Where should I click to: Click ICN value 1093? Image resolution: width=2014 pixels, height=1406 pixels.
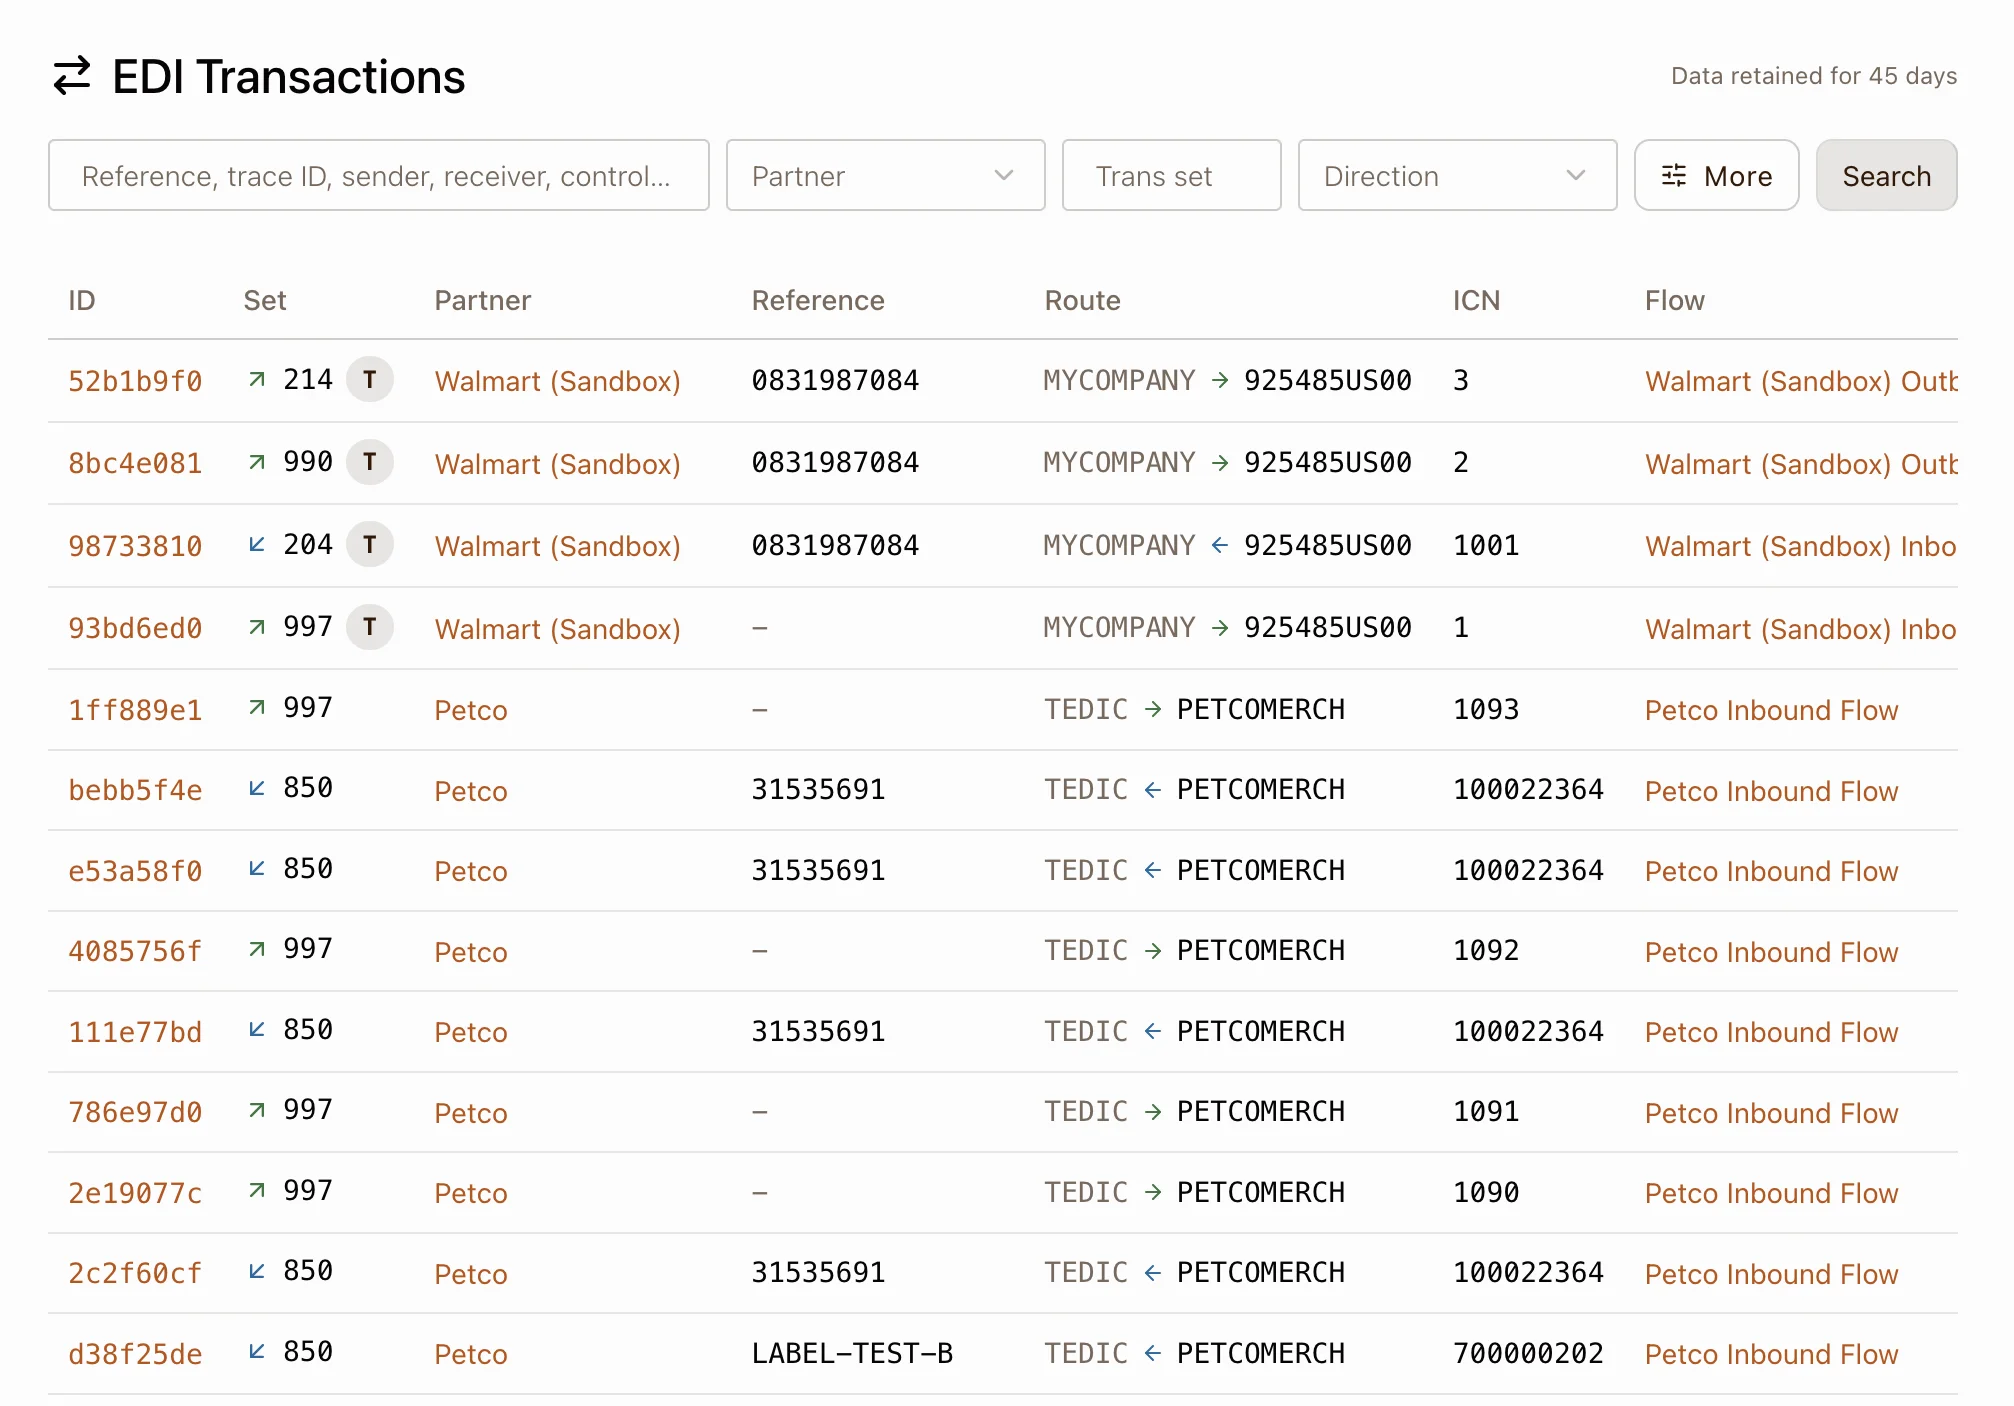(x=1486, y=709)
